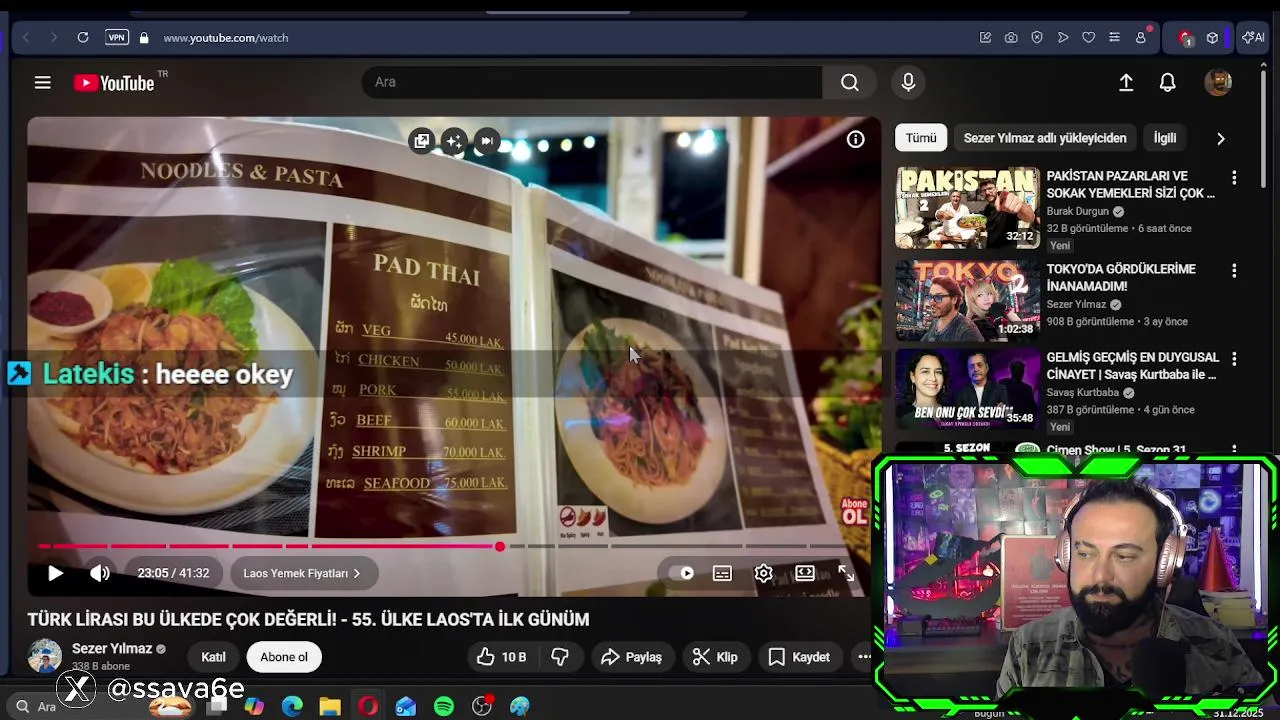Open the extensions cube icon
Image resolution: width=1280 pixels, height=720 pixels.
click(1212, 38)
